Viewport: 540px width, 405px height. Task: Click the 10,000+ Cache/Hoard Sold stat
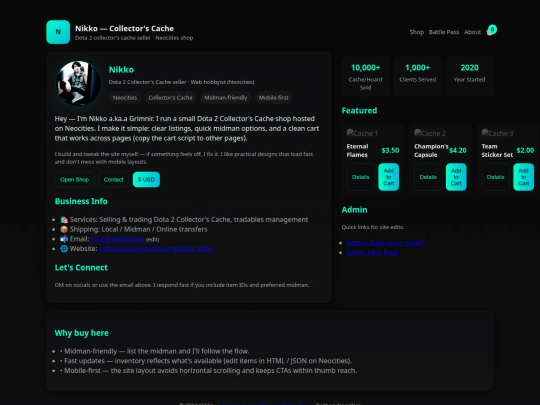coord(365,76)
